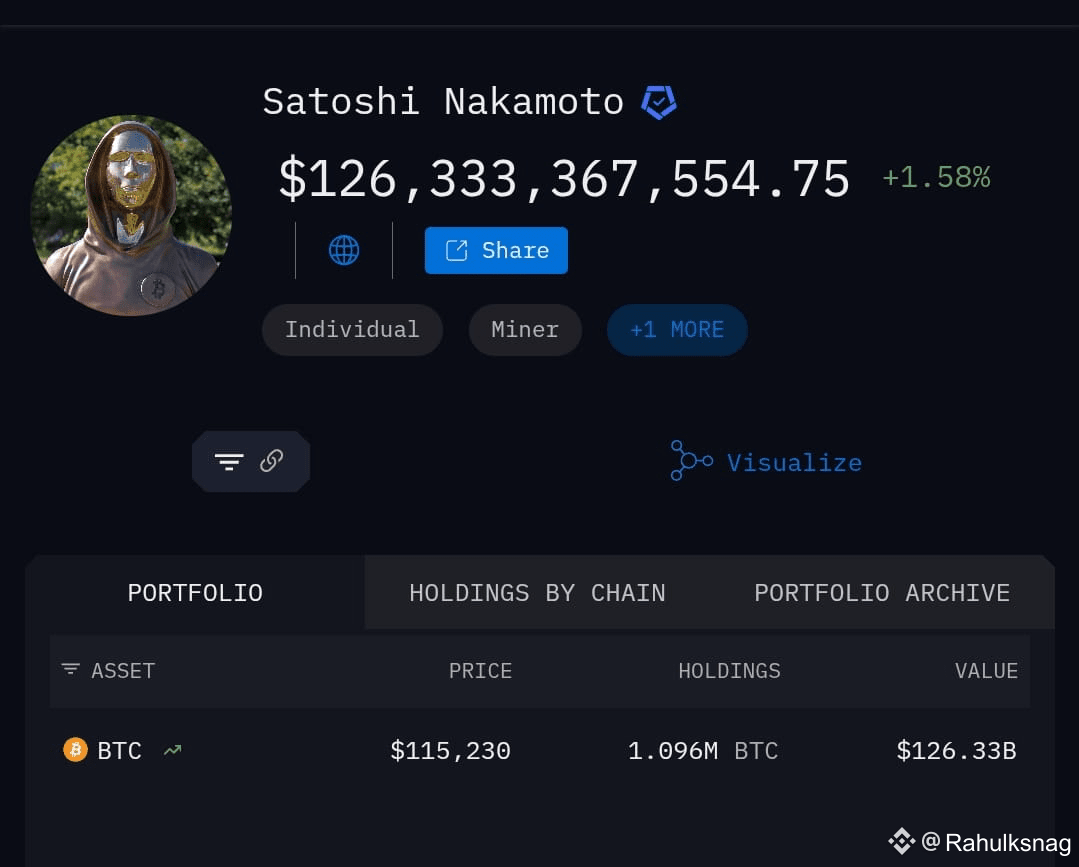The height and width of the screenshot is (867, 1079).
Task: Click the orange Bitcoin coin icon
Action: 76,749
